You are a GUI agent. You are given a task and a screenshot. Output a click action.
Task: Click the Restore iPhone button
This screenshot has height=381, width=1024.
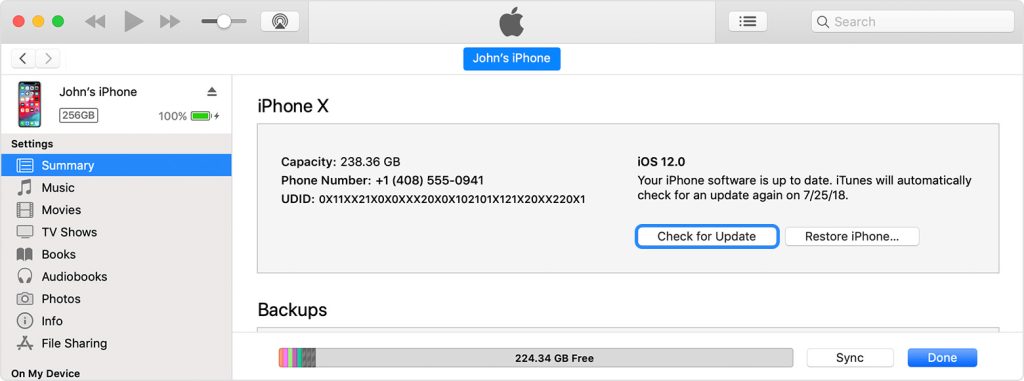coord(852,237)
